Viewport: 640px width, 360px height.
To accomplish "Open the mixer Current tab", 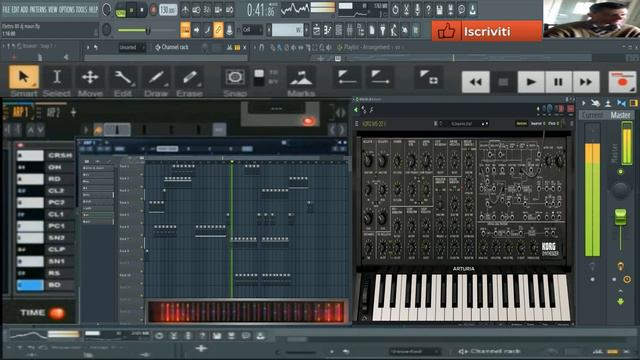I will [592, 115].
